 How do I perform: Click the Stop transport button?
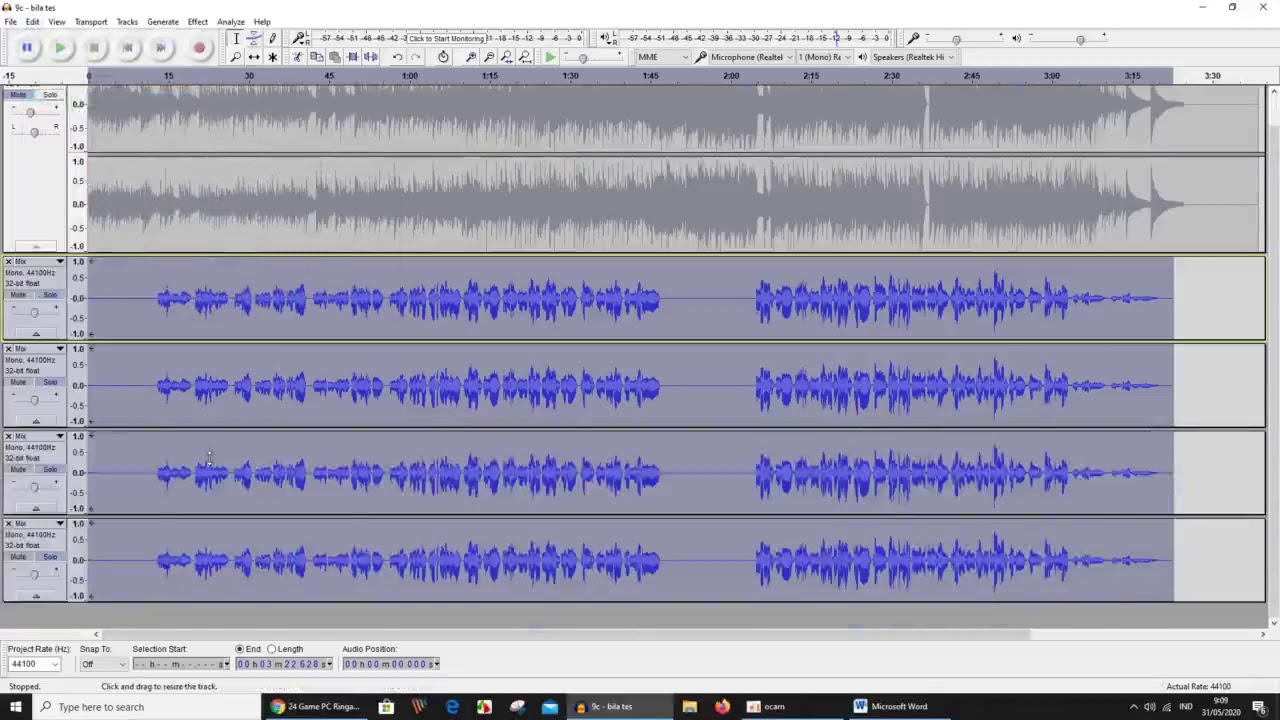coord(94,47)
